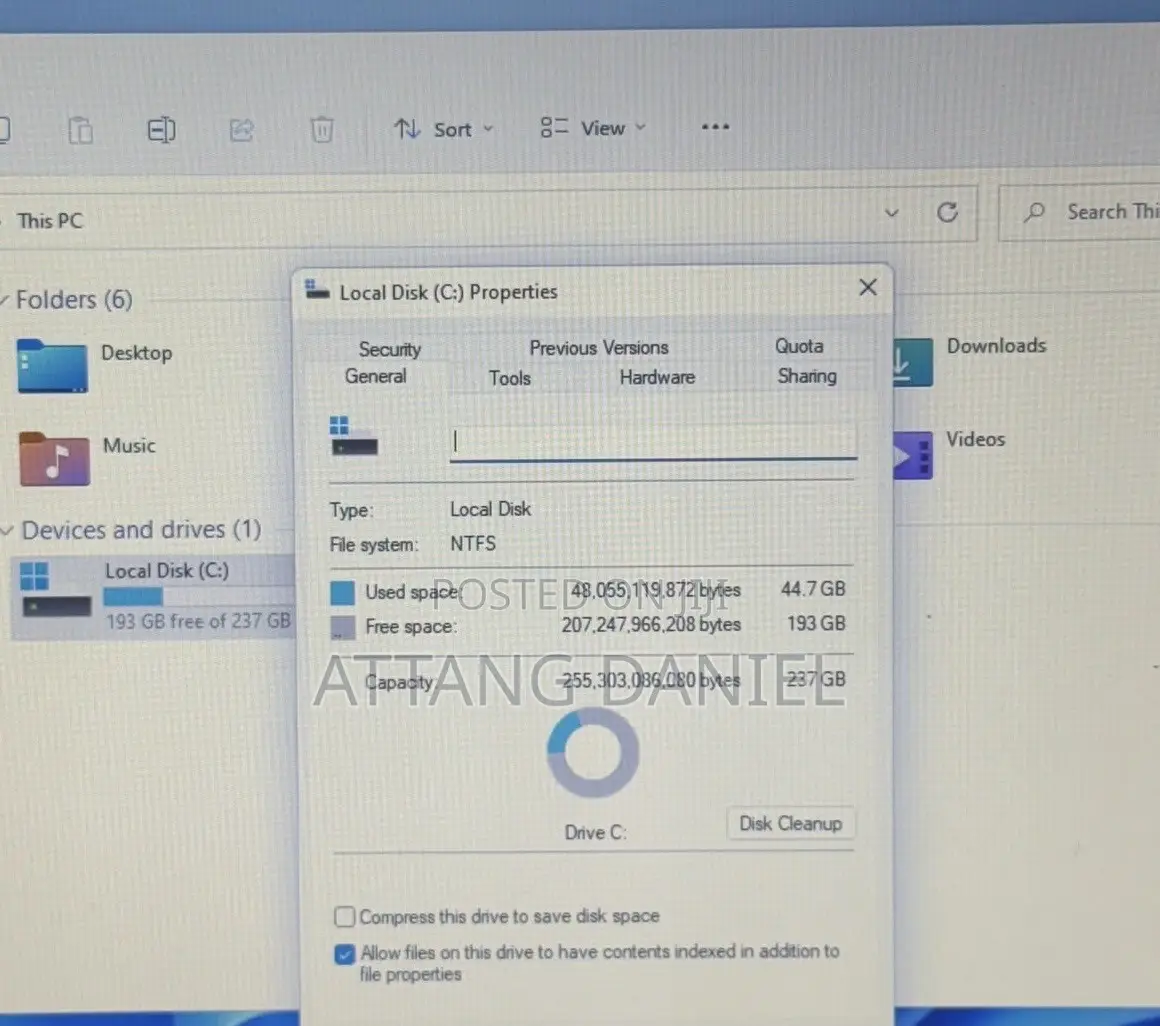The height and width of the screenshot is (1026, 1160).
Task: Open the Sort dropdown menu
Action: [443, 129]
